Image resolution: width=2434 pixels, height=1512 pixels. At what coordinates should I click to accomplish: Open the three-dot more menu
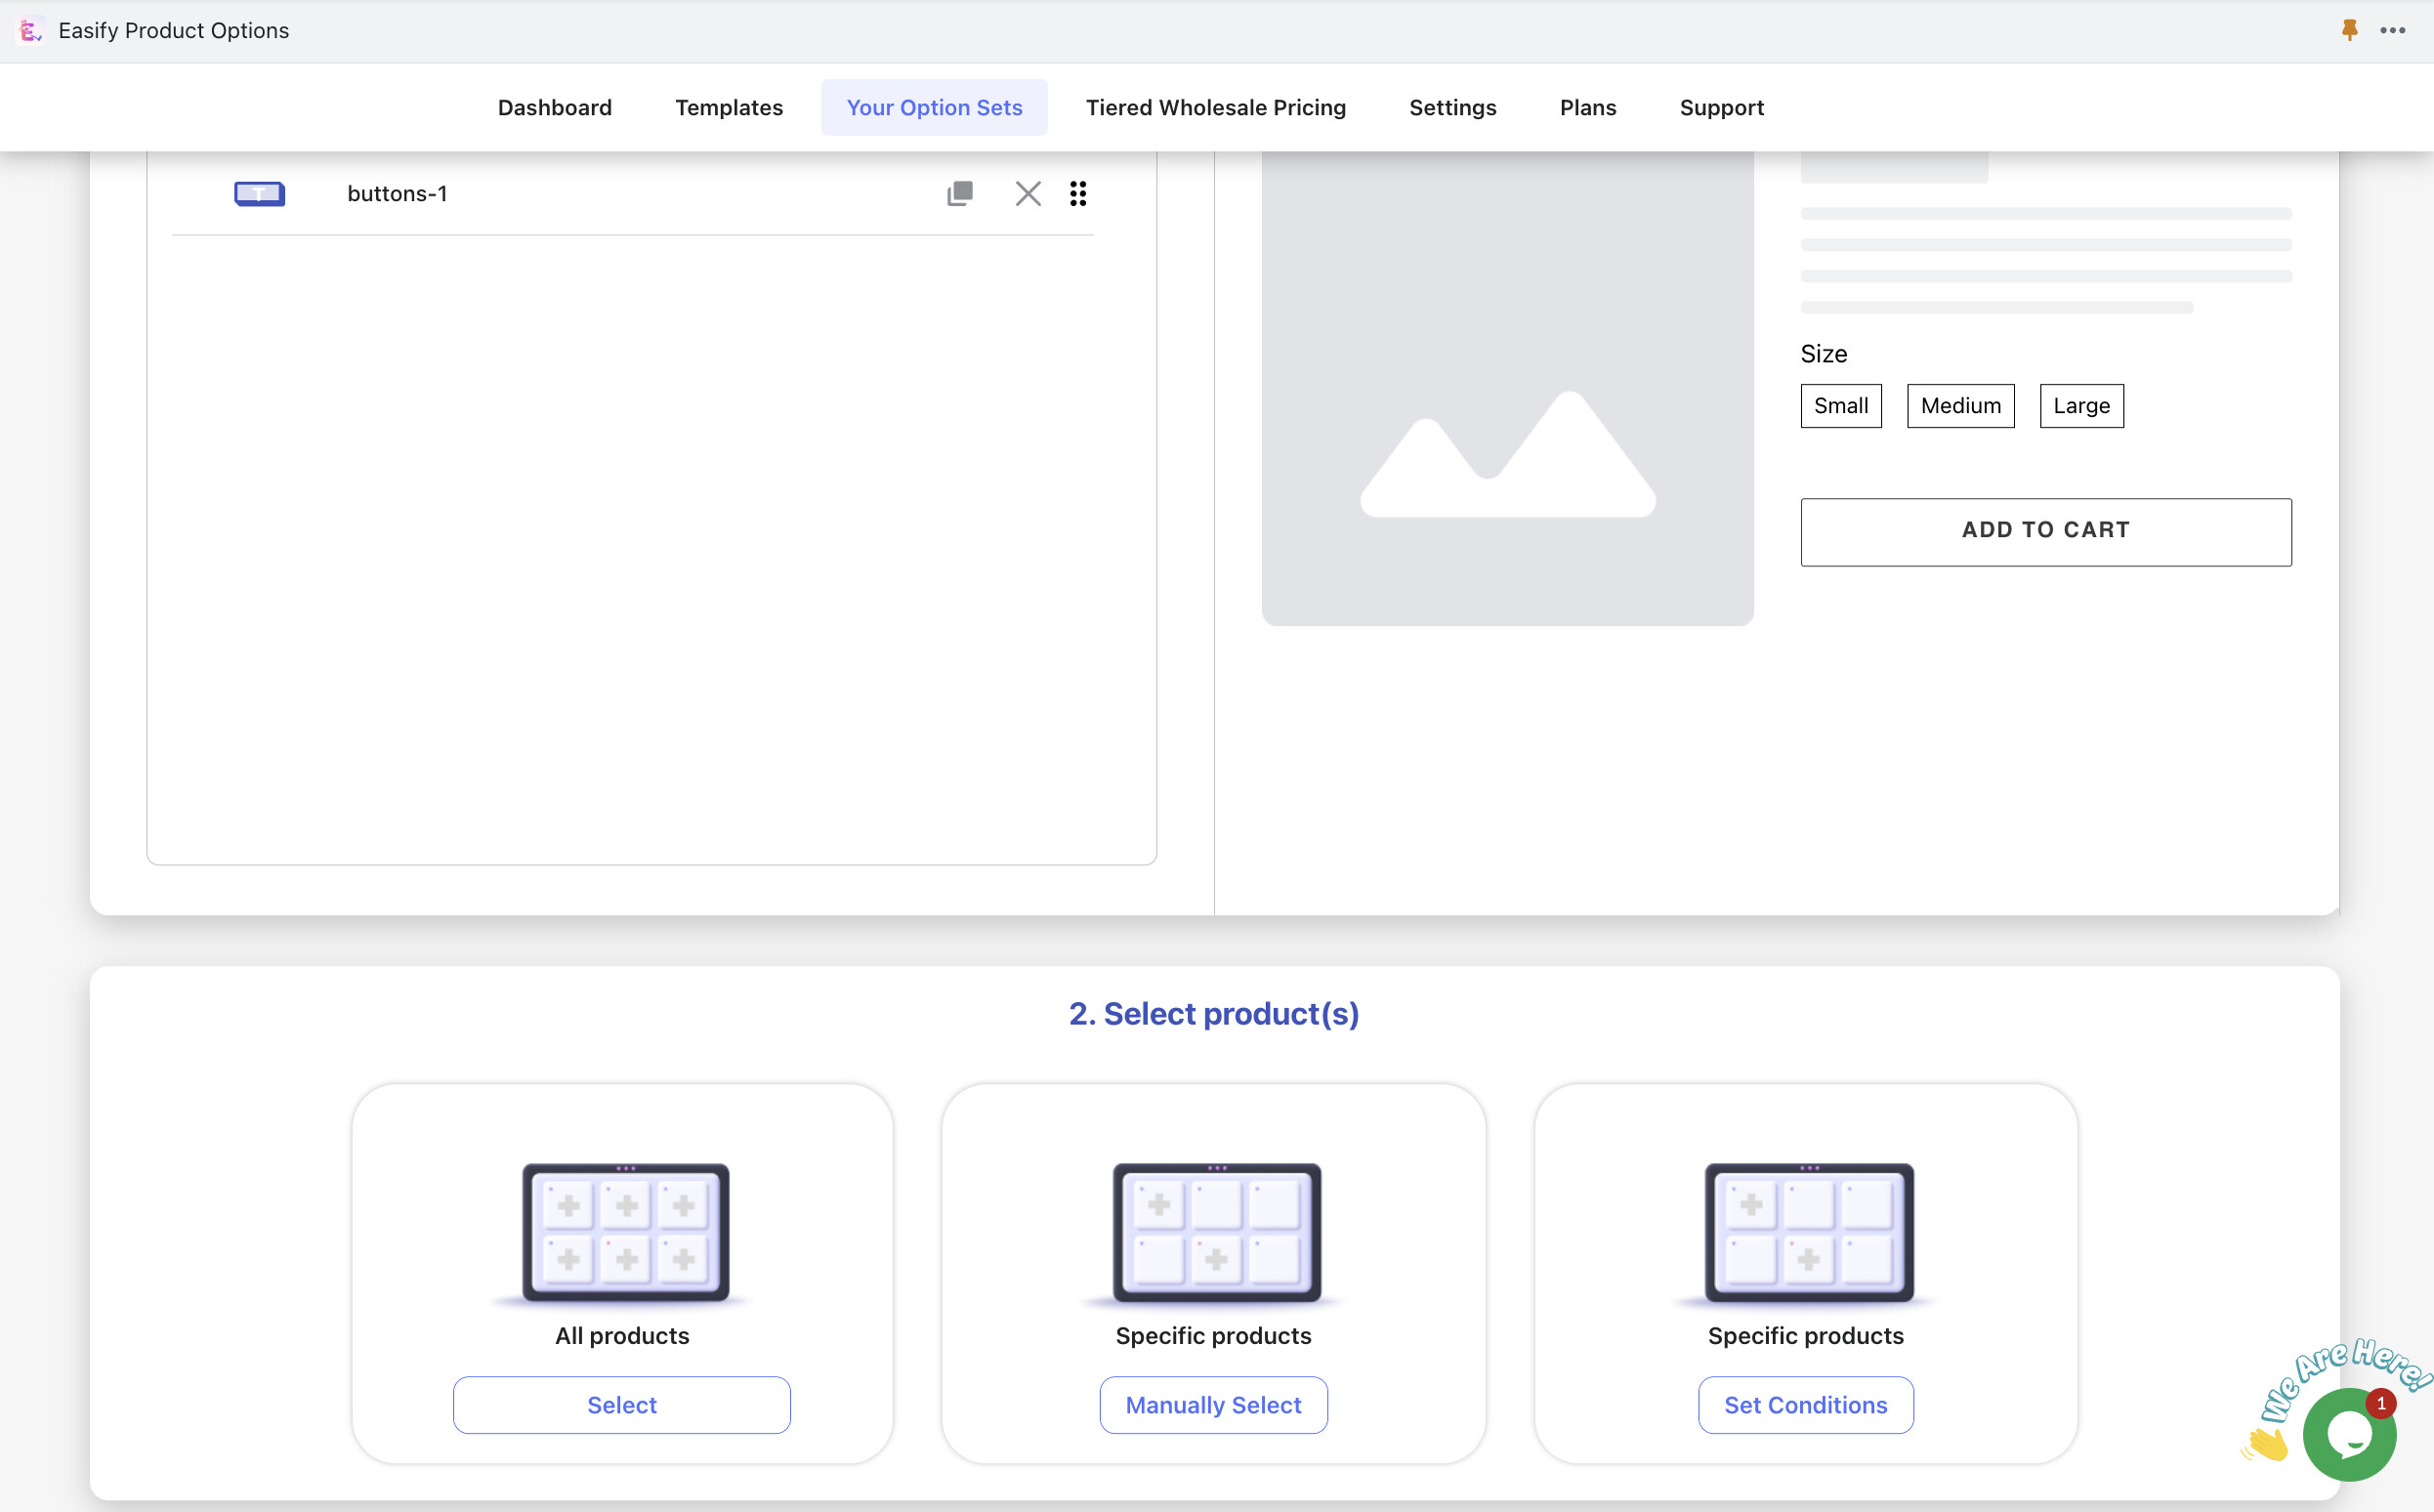point(2392,30)
